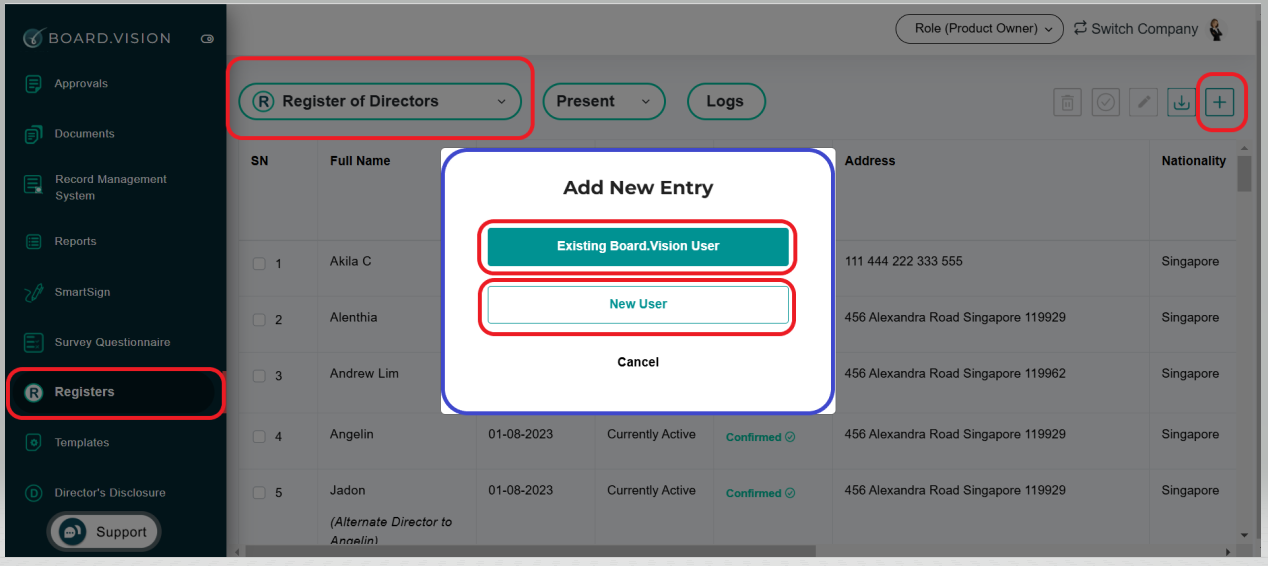Click the 01-08-2023 date in Jadon row
This screenshot has width=1268, height=566.
(520, 491)
